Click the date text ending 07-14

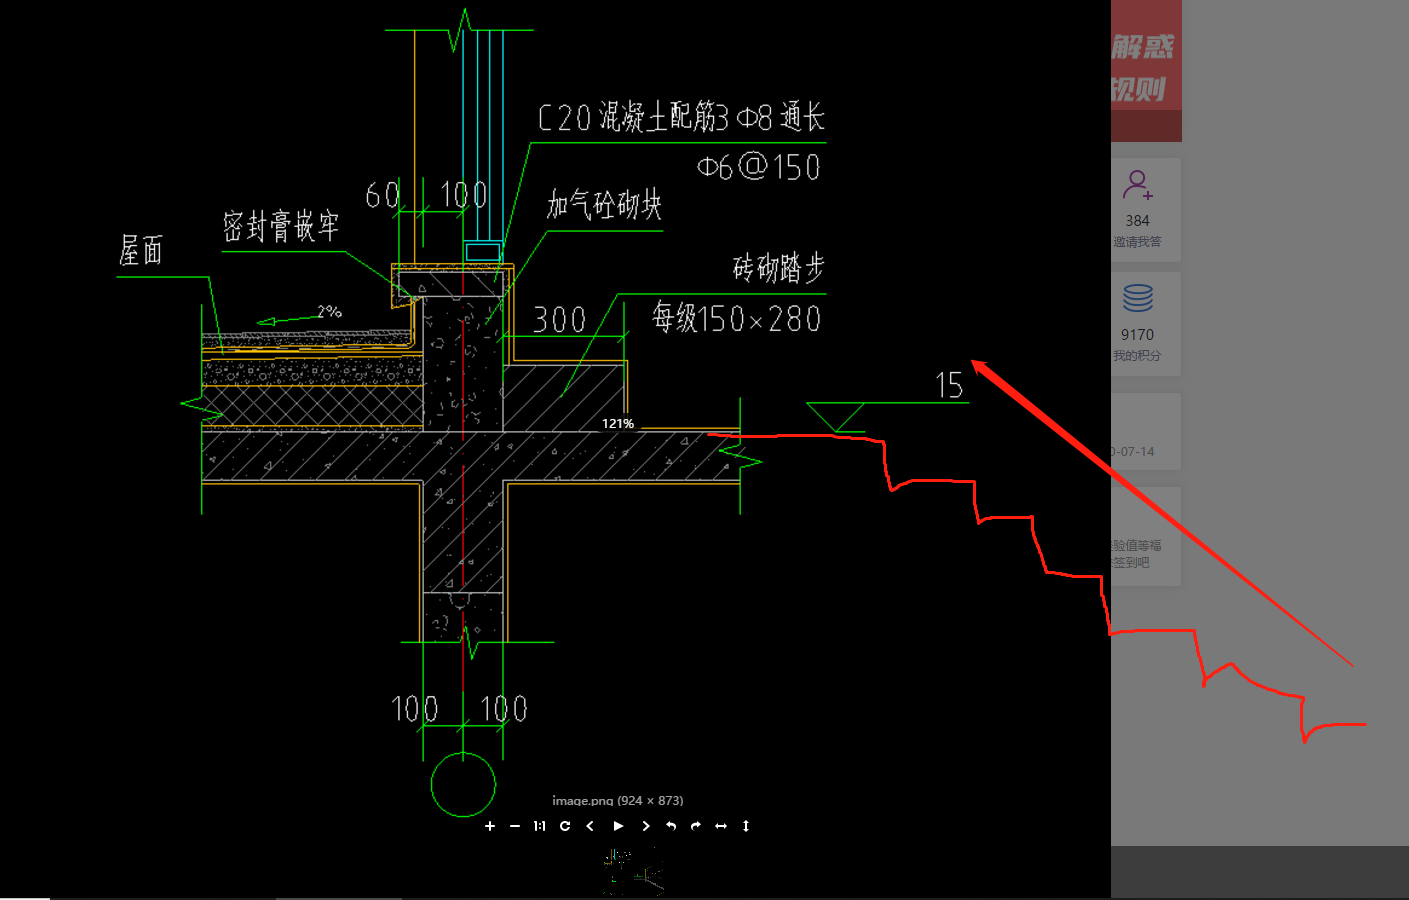[x=1132, y=452]
